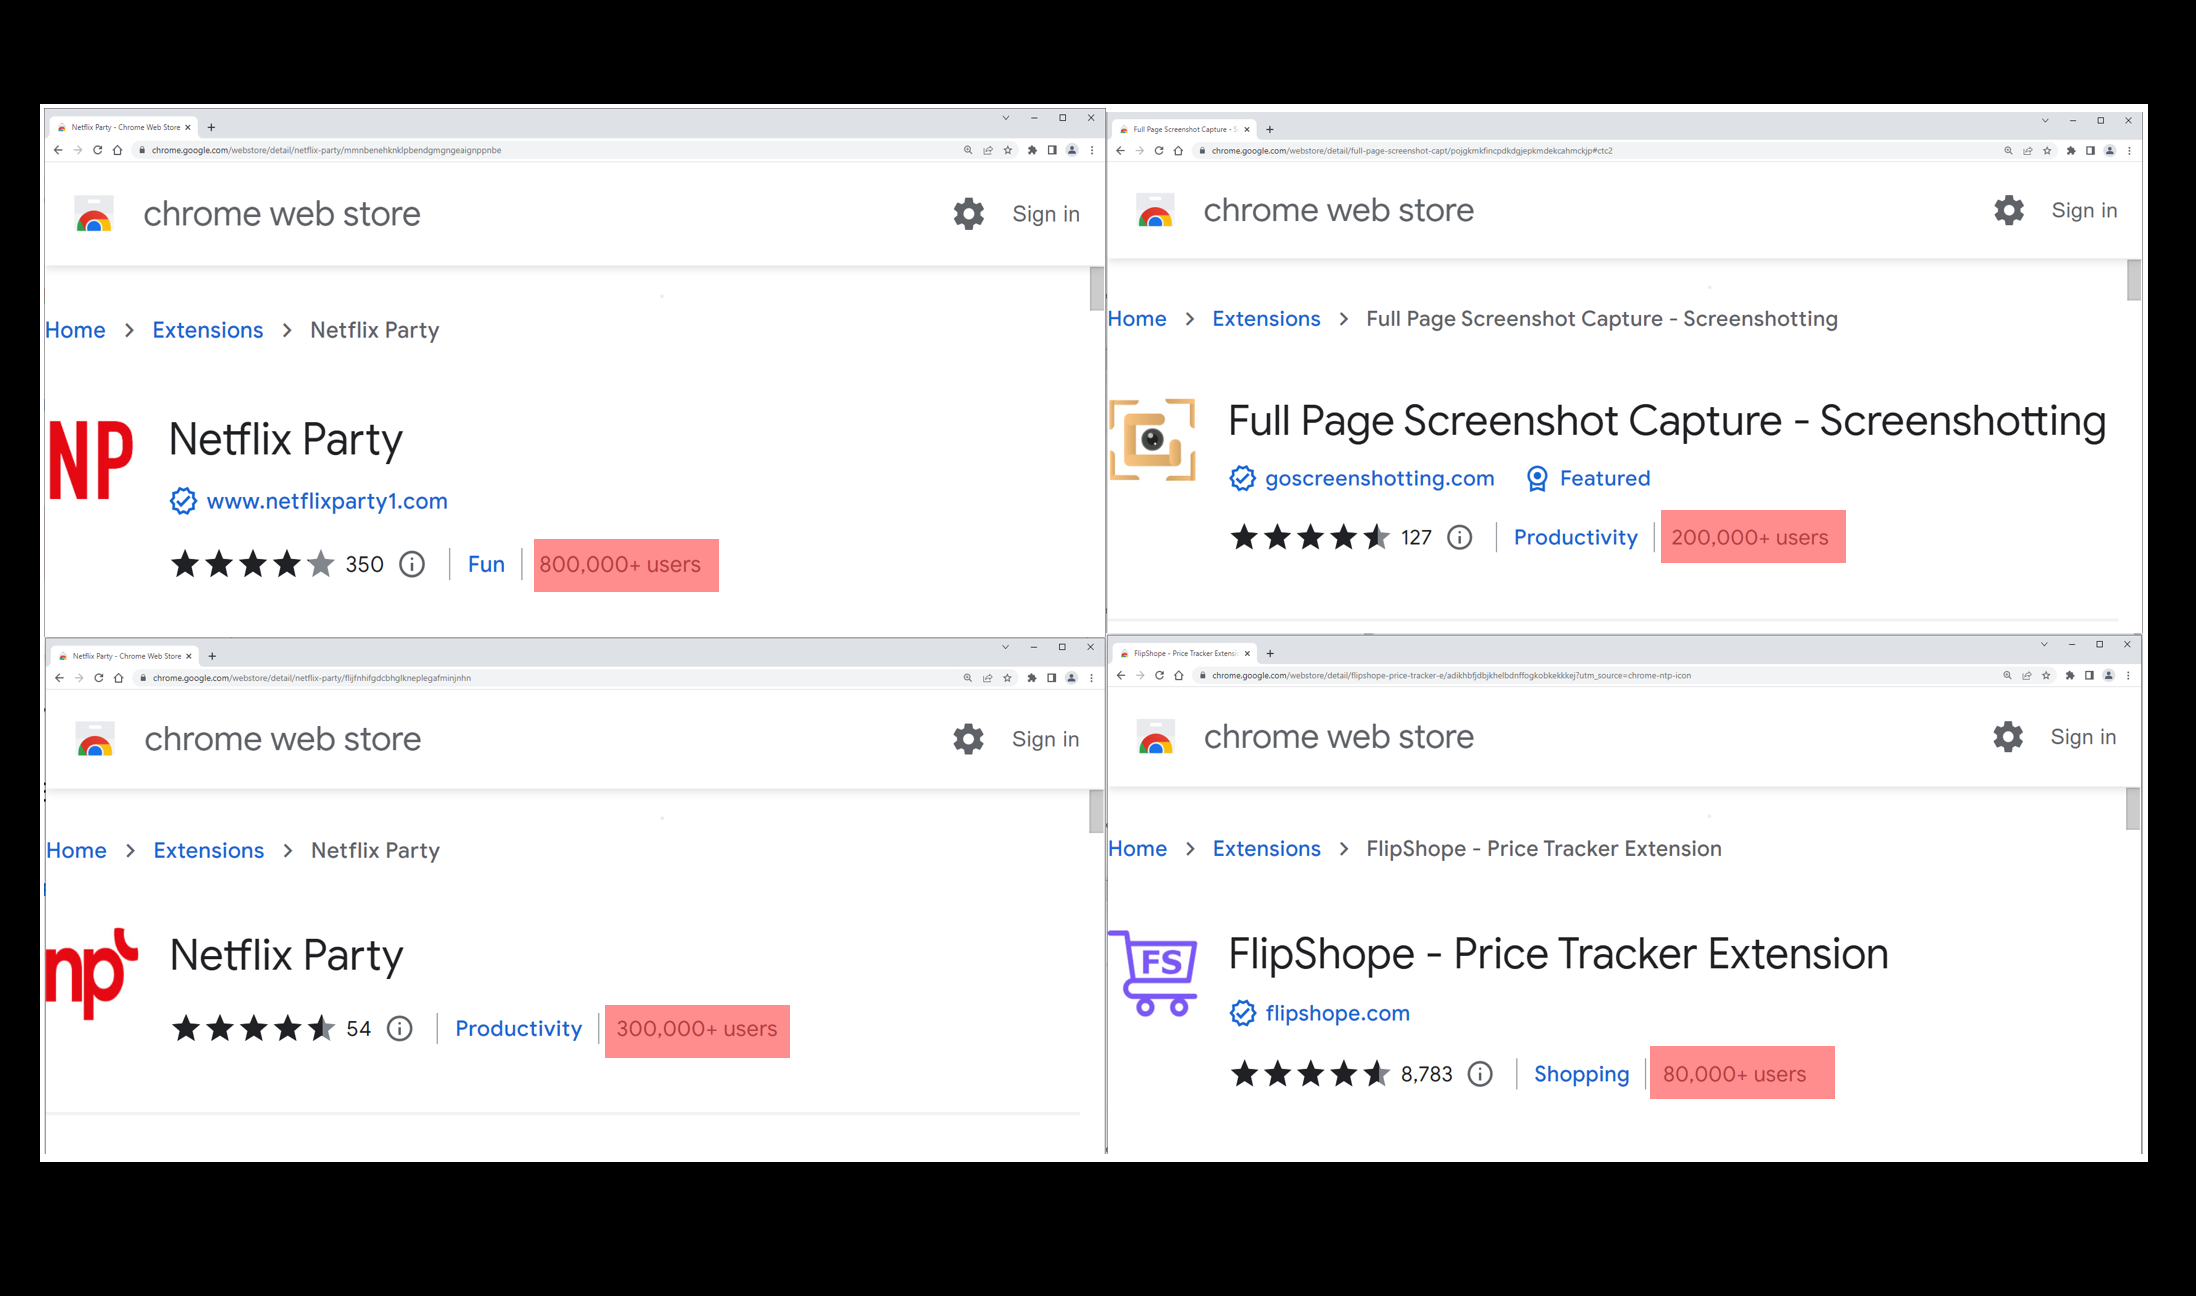Viewport: 2196px width, 1296px height.
Task: Click Extensions puzzle icon in Full Page Screenshot window
Action: click(2070, 151)
